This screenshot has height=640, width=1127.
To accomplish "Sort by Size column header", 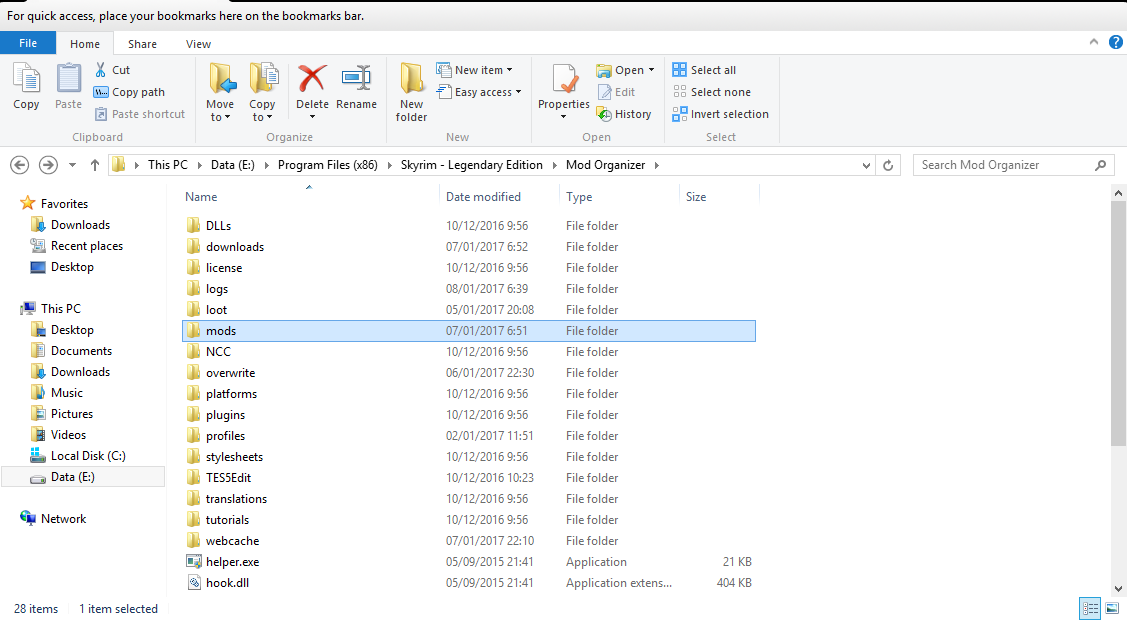I will [x=696, y=196].
